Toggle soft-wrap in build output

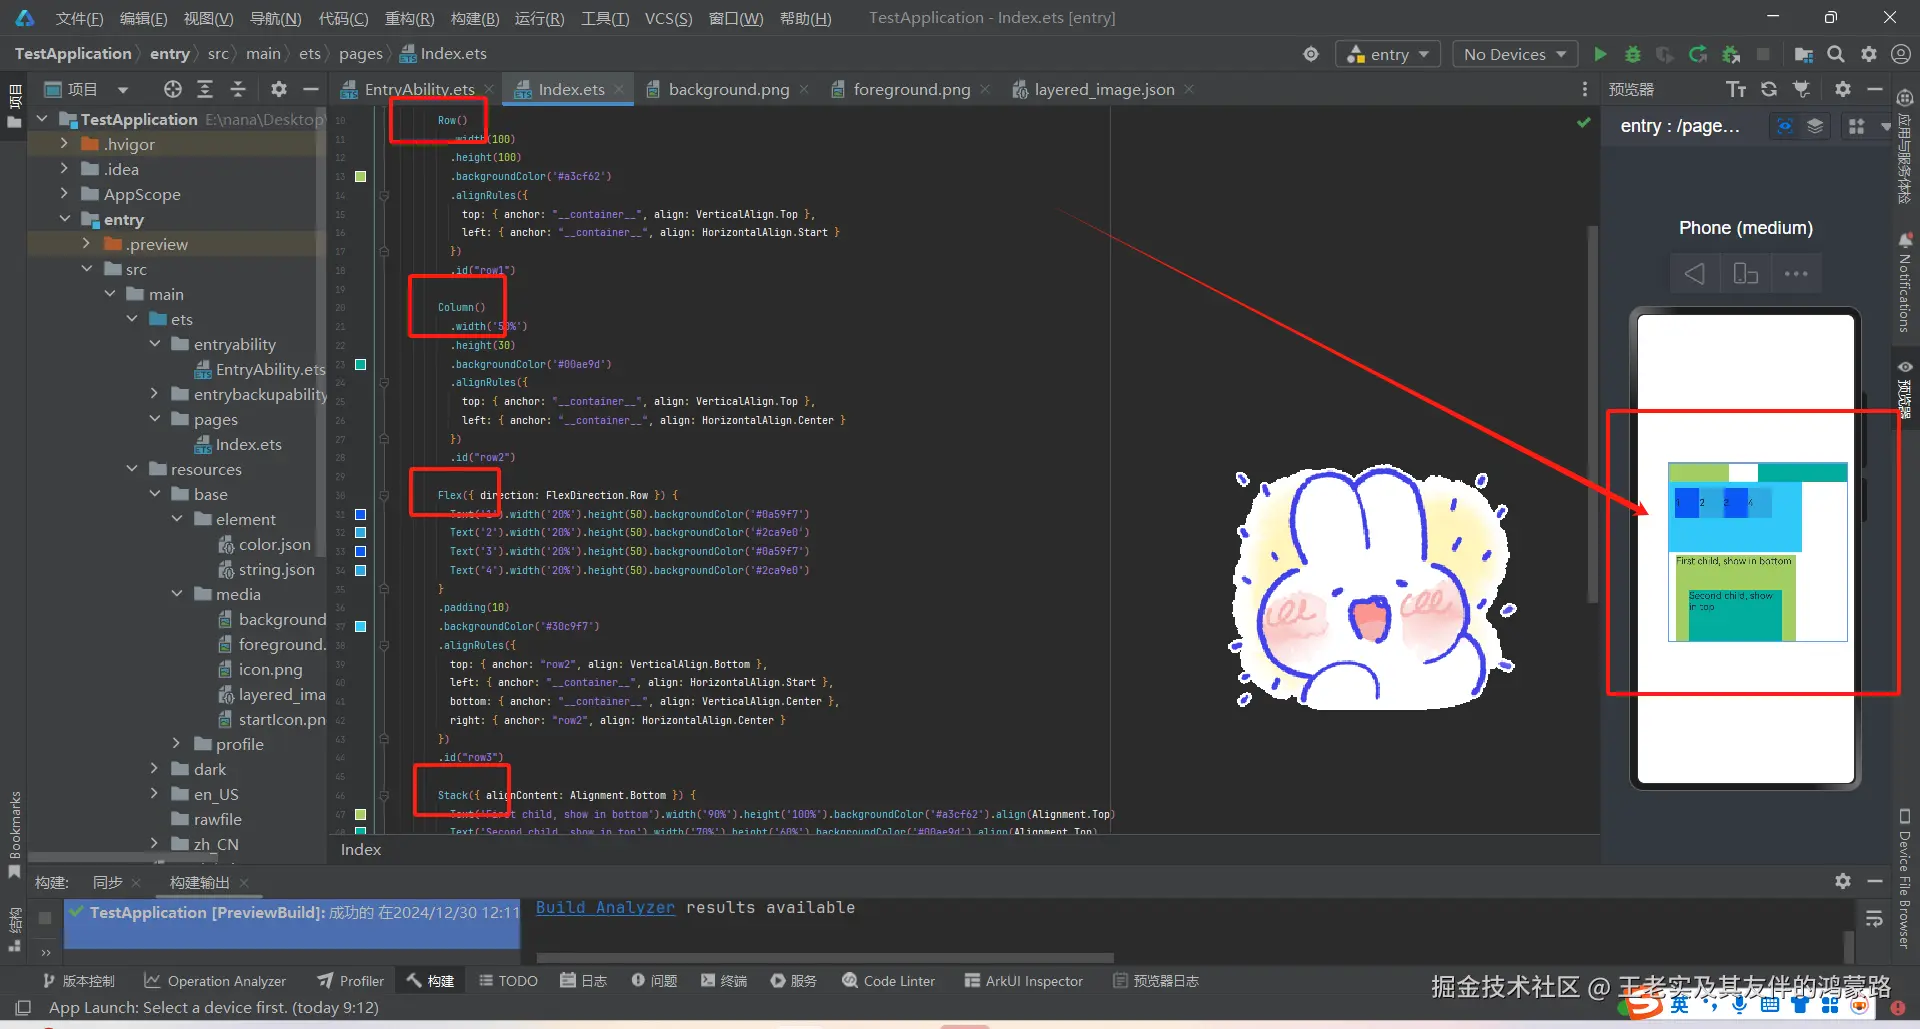pos(1875,918)
